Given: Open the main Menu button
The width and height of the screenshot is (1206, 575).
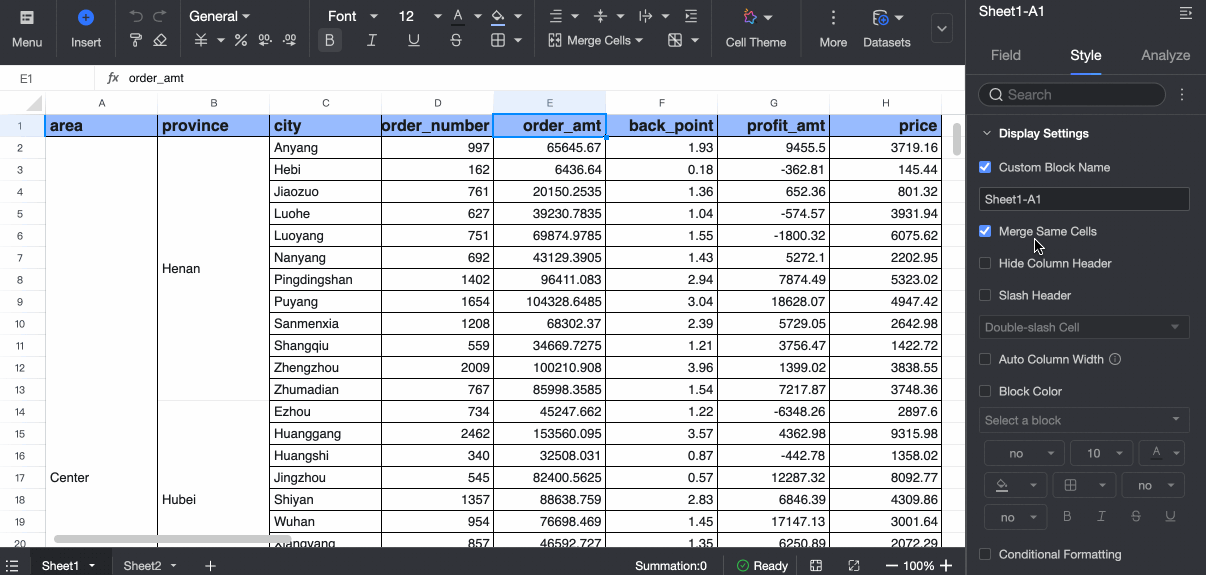Looking at the screenshot, I should coord(27,28).
